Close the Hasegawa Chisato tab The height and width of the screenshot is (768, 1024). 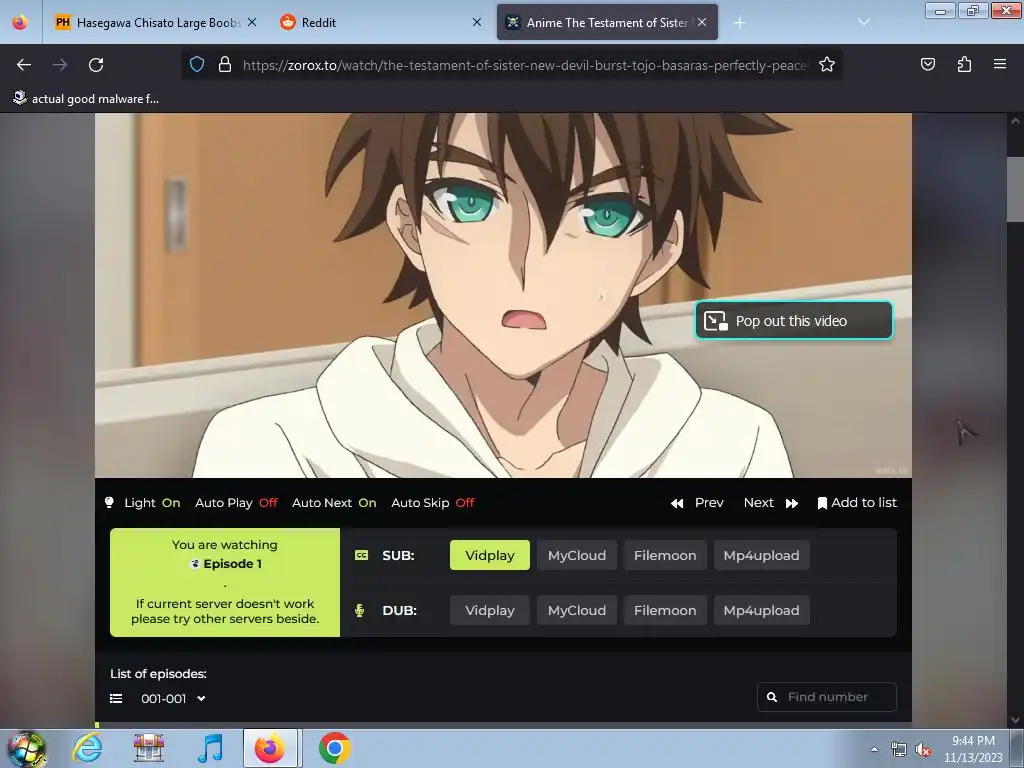(x=252, y=22)
